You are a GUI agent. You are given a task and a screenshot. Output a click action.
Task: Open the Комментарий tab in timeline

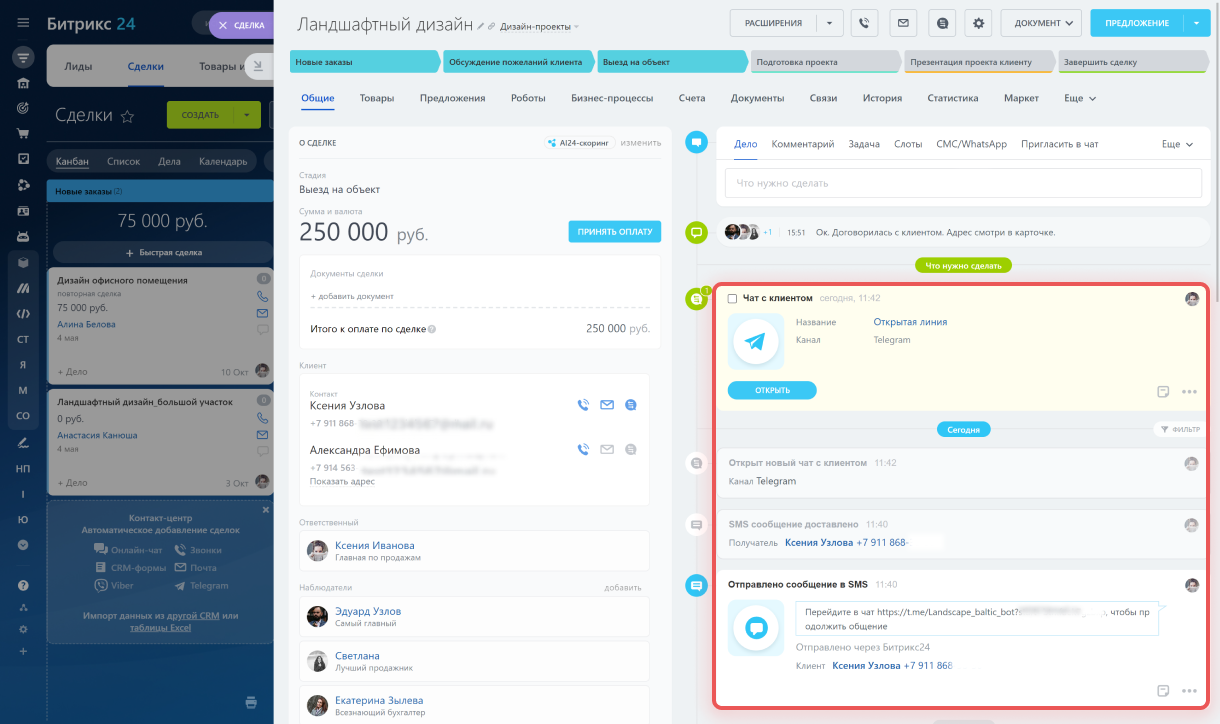(802, 144)
